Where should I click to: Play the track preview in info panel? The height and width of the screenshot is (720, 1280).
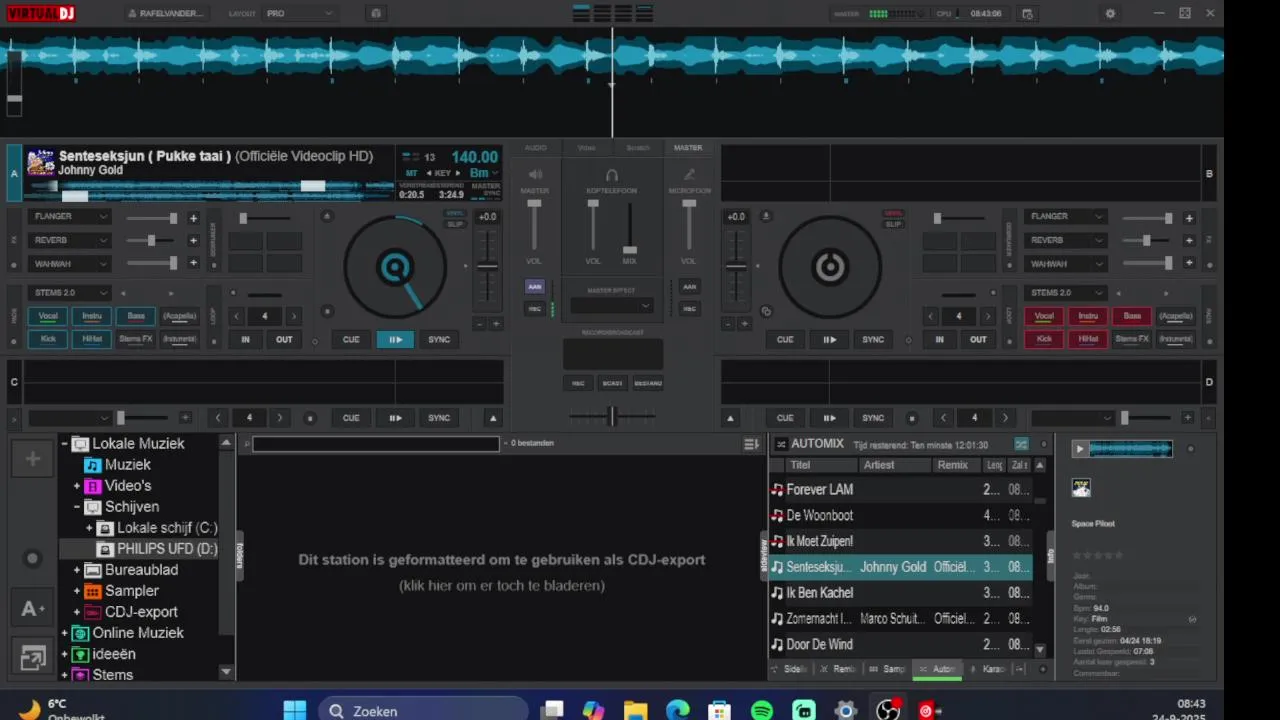(1079, 449)
